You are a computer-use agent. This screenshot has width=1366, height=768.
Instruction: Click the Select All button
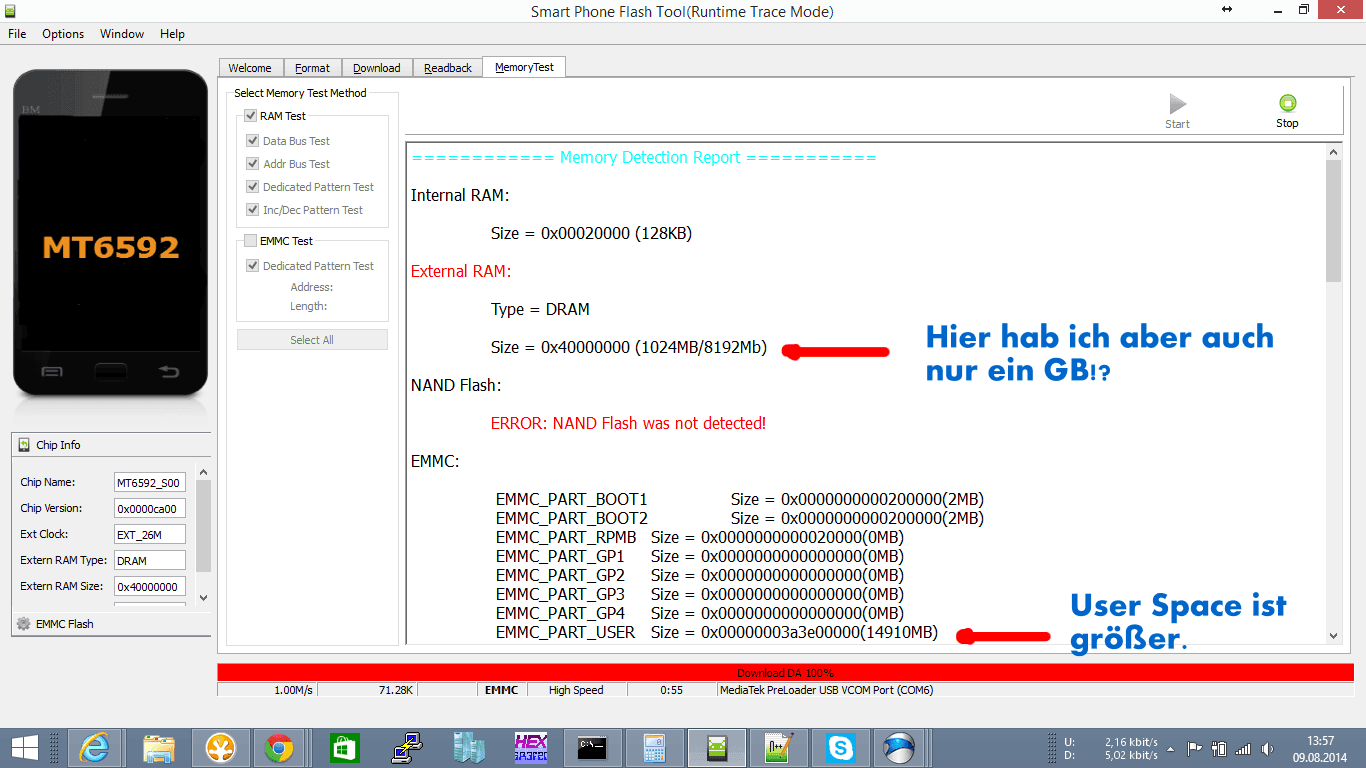click(x=312, y=340)
